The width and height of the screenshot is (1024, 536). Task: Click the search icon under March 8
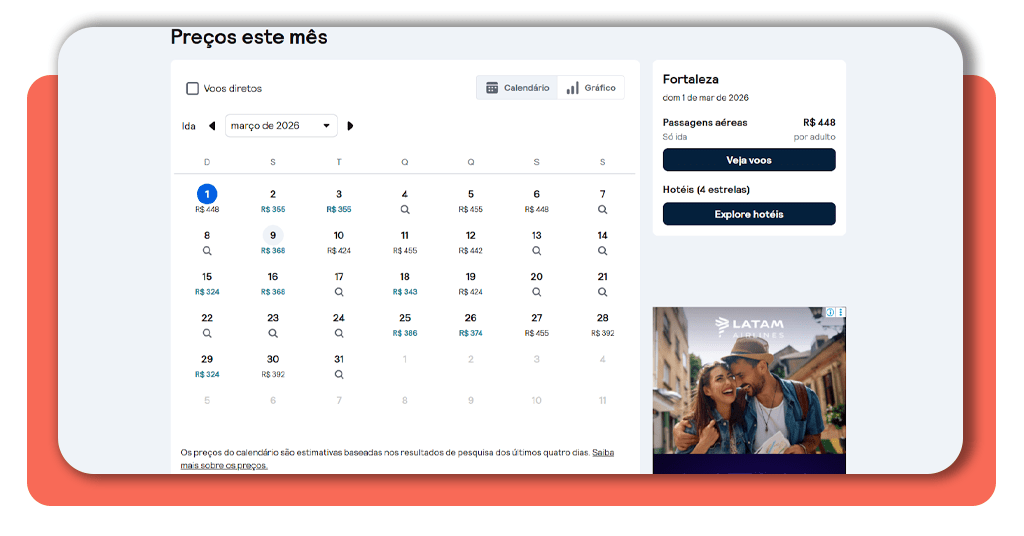(207, 251)
